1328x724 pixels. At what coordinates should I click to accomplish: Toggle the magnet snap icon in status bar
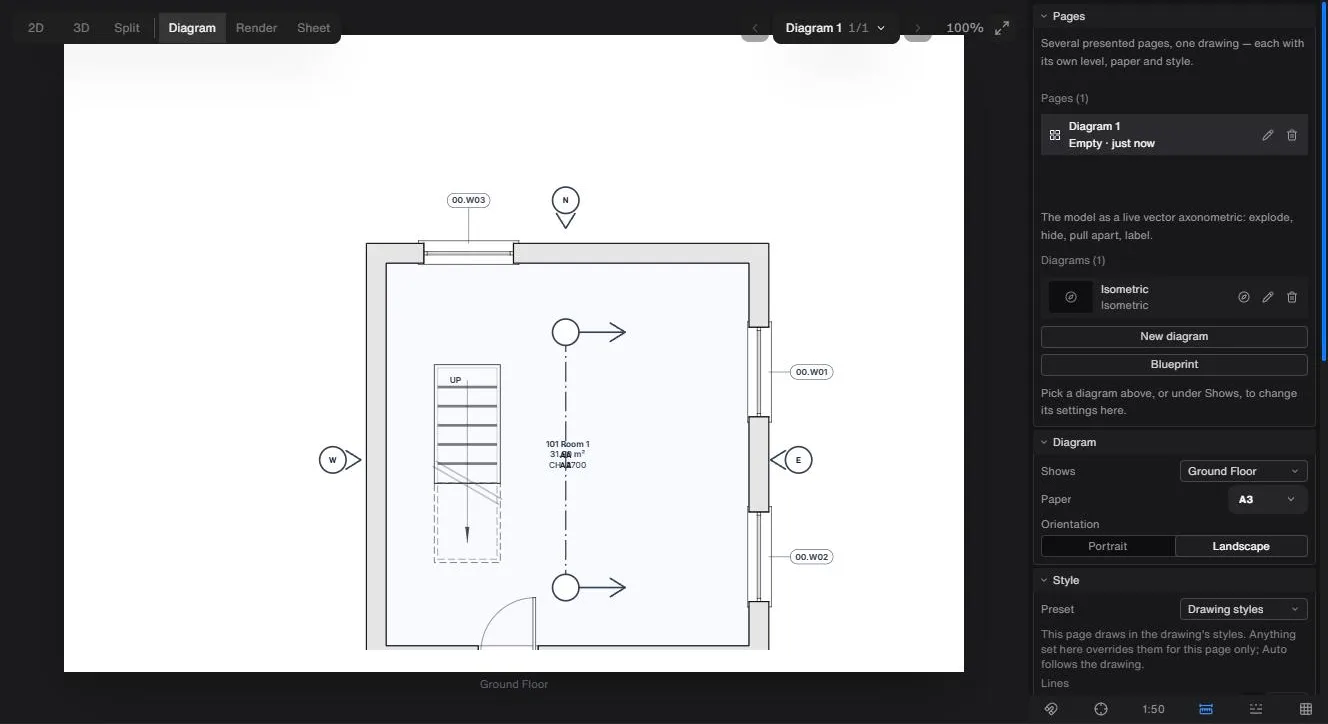(x=1050, y=709)
